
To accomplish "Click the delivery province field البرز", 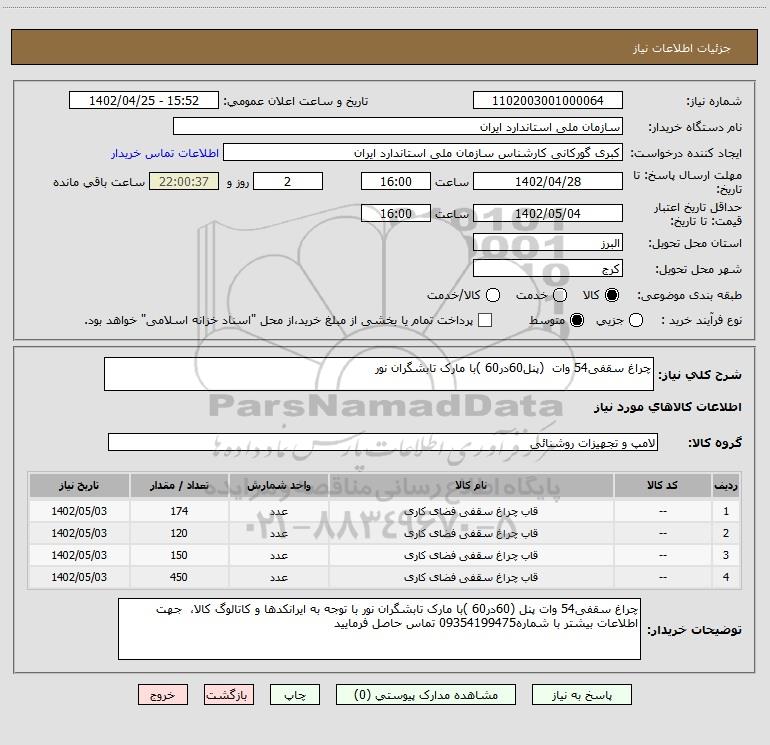I will [x=548, y=243].
